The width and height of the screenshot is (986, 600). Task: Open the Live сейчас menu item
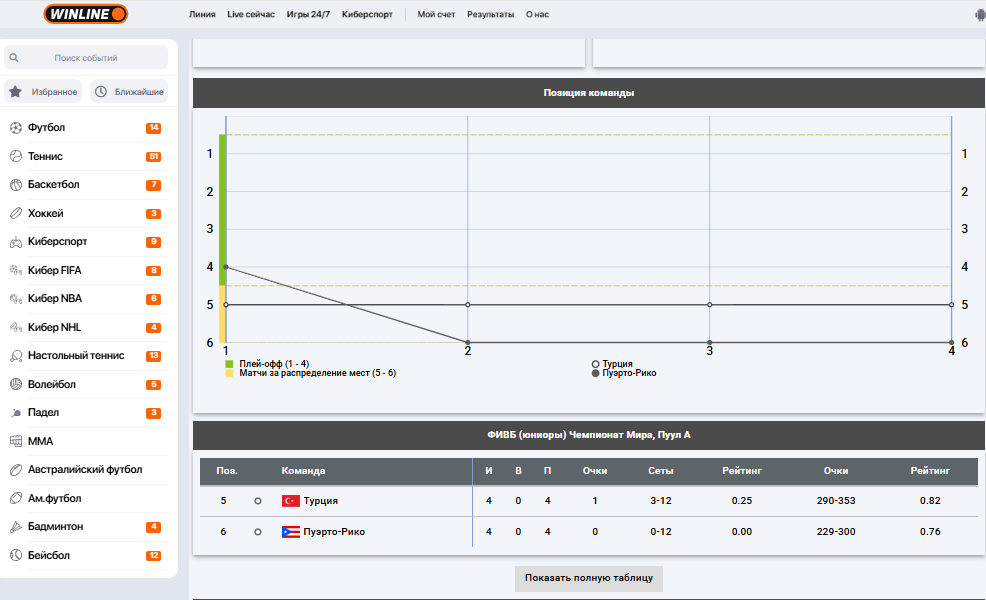(251, 15)
